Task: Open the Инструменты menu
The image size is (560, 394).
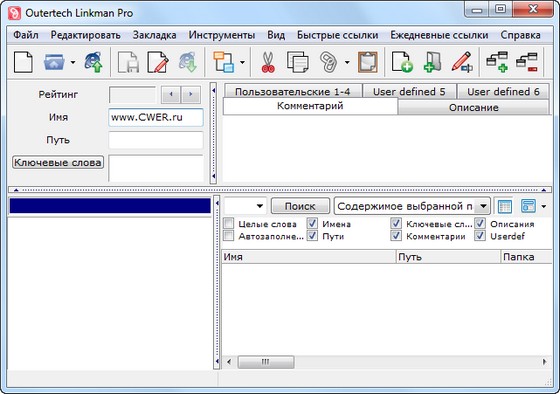Action: (222, 35)
